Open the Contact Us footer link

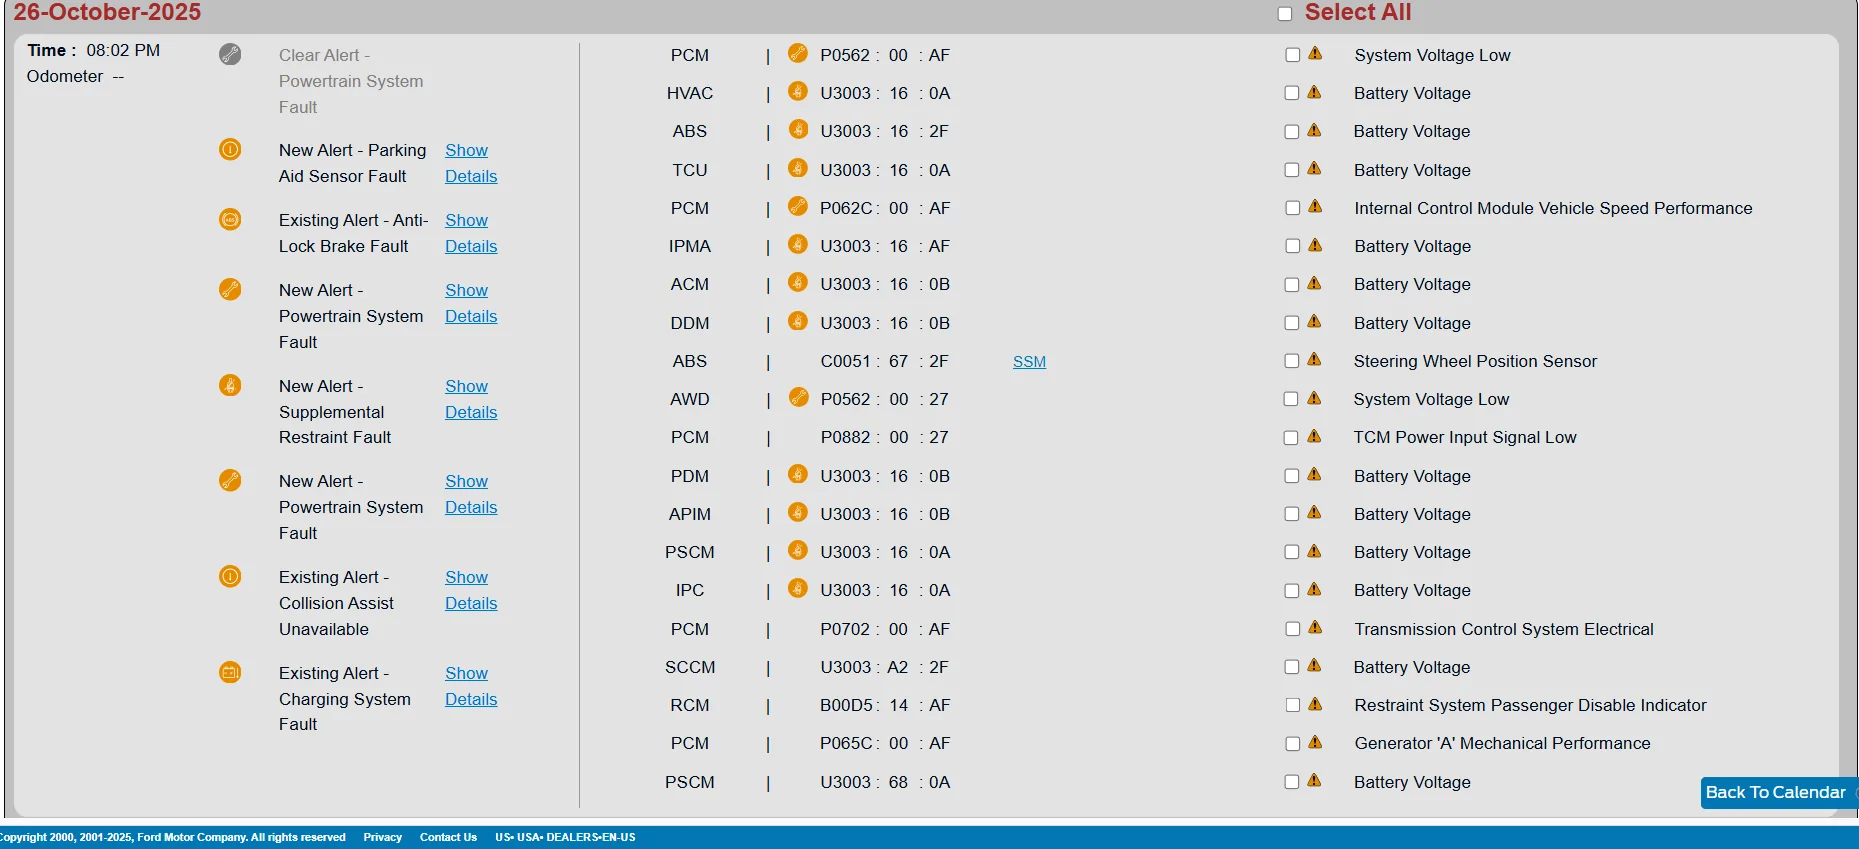coord(448,837)
